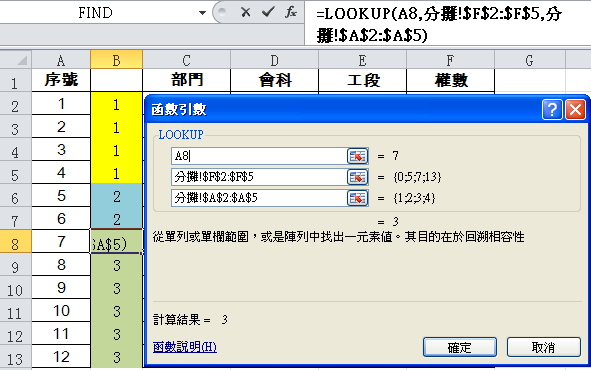Viewport: 591px width, 370px height.
Task: Click cell A11 containing 10
Action: pos(61,310)
